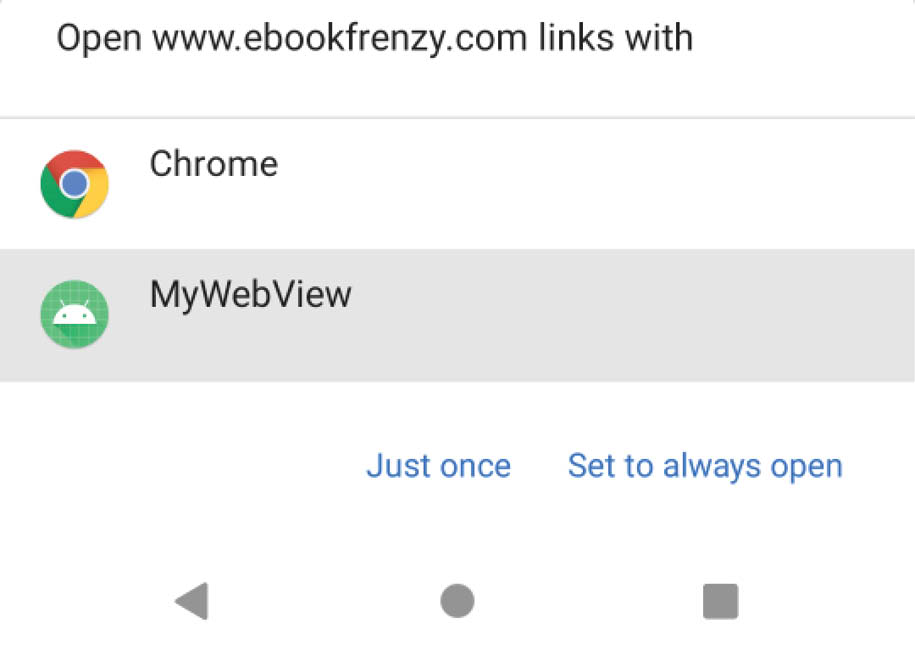
Task: Choose Just once
Action: 439,466
